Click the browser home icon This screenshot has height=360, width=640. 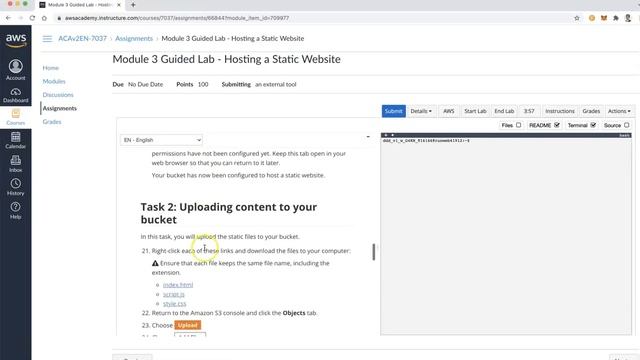(44, 18)
